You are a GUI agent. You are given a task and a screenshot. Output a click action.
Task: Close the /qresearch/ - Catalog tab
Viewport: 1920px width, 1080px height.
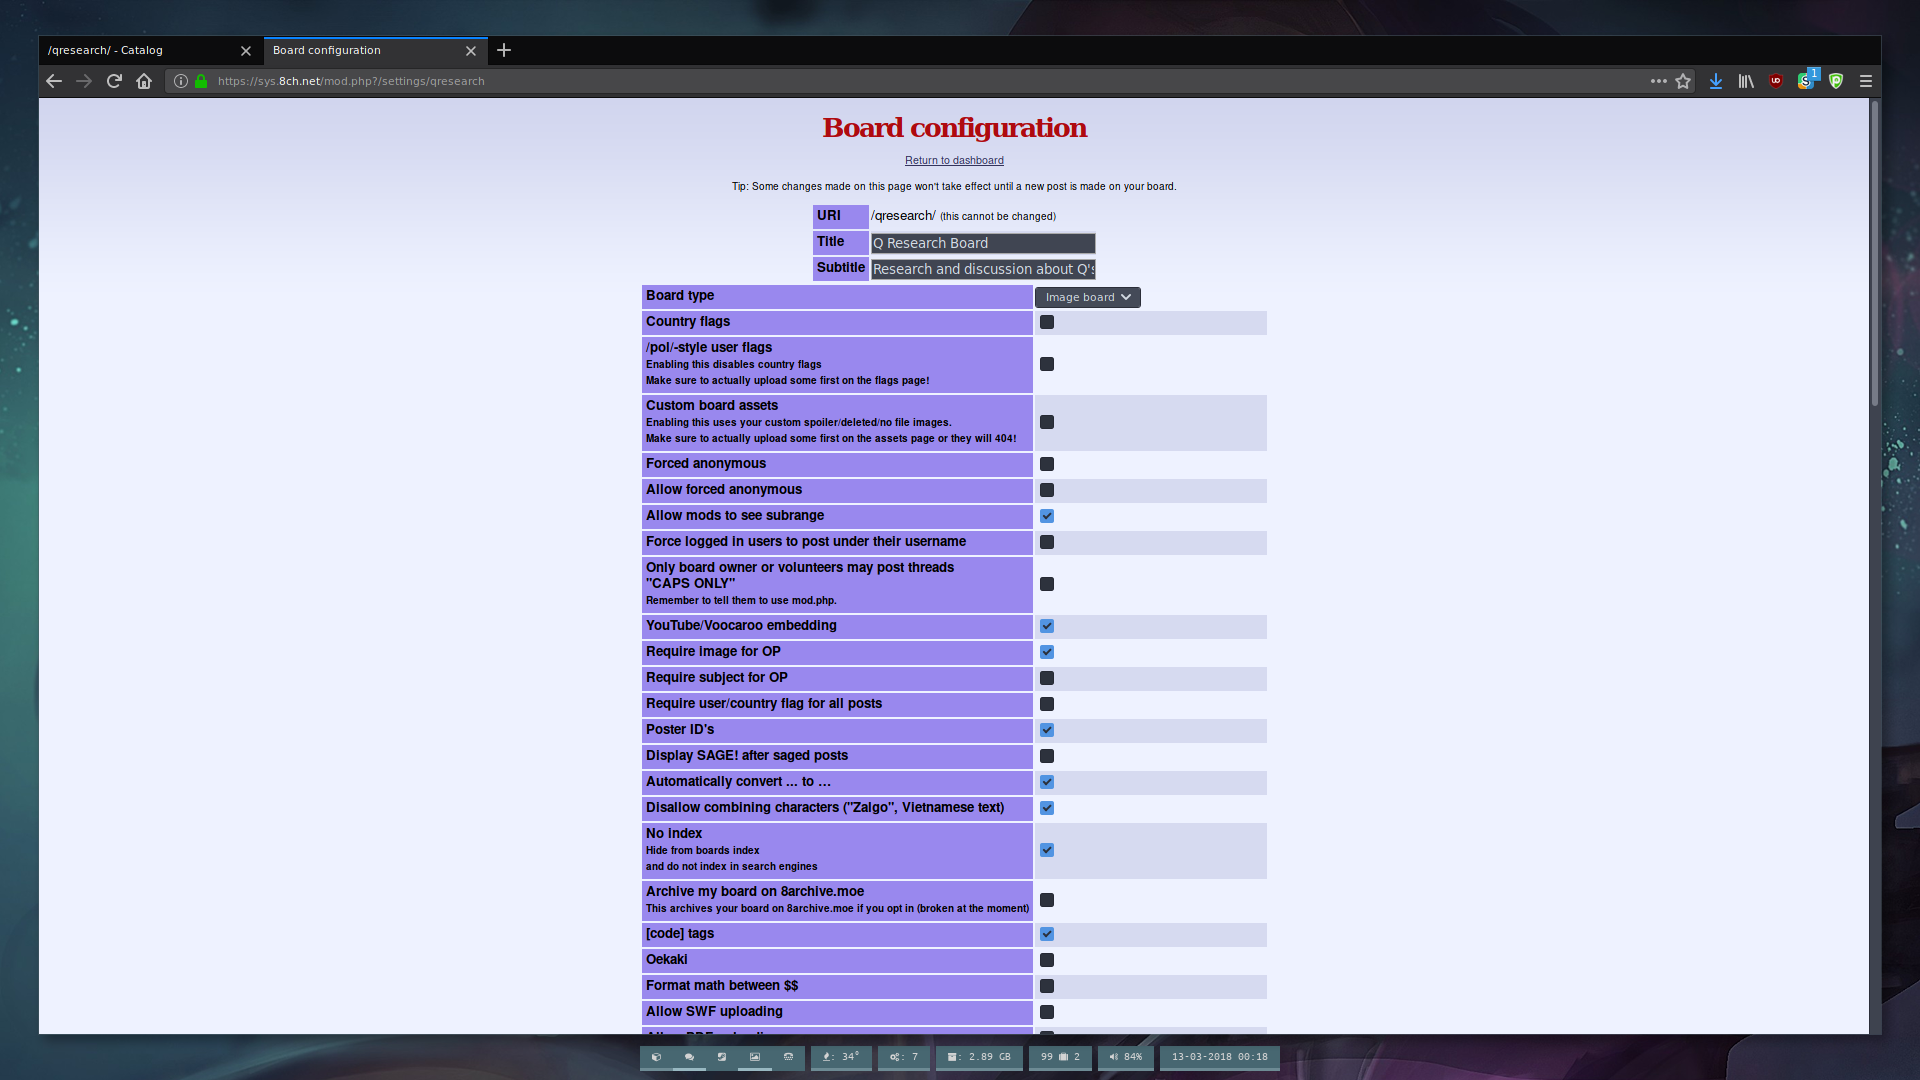click(x=246, y=51)
